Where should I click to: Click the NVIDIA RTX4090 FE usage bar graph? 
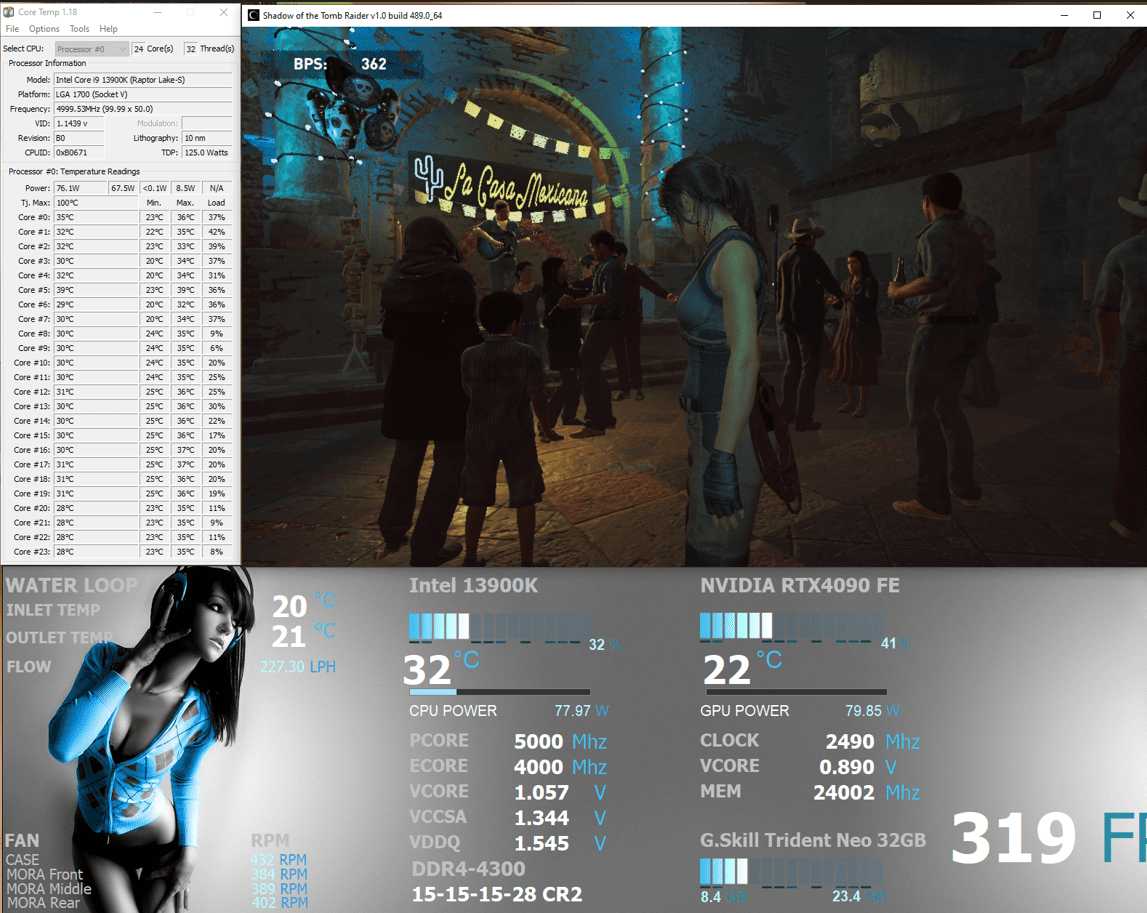coord(791,628)
